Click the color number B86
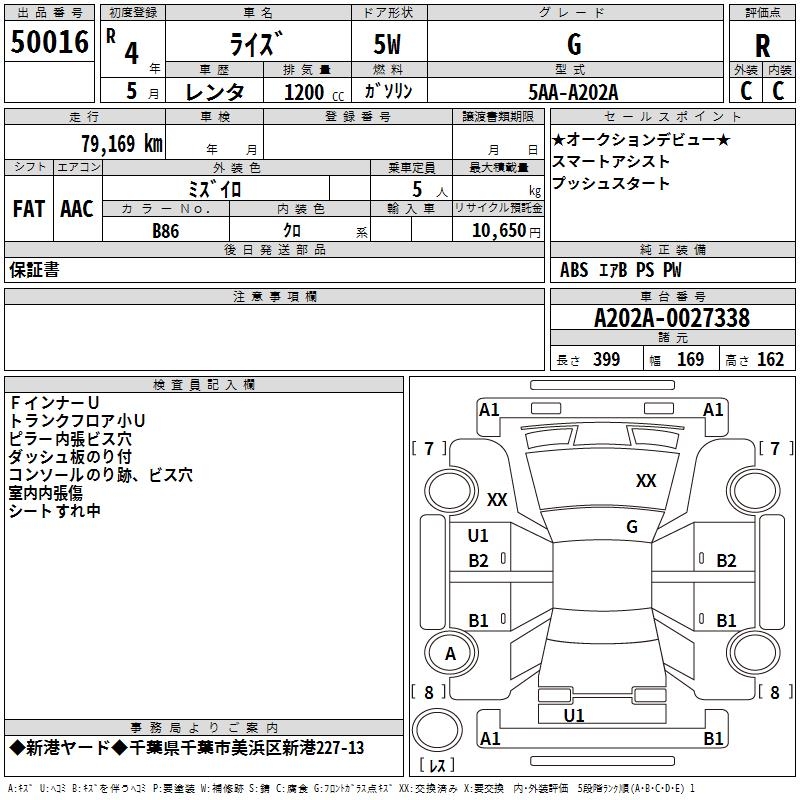Image resolution: width=800 pixels, height=800 pixels. [166, 231]
